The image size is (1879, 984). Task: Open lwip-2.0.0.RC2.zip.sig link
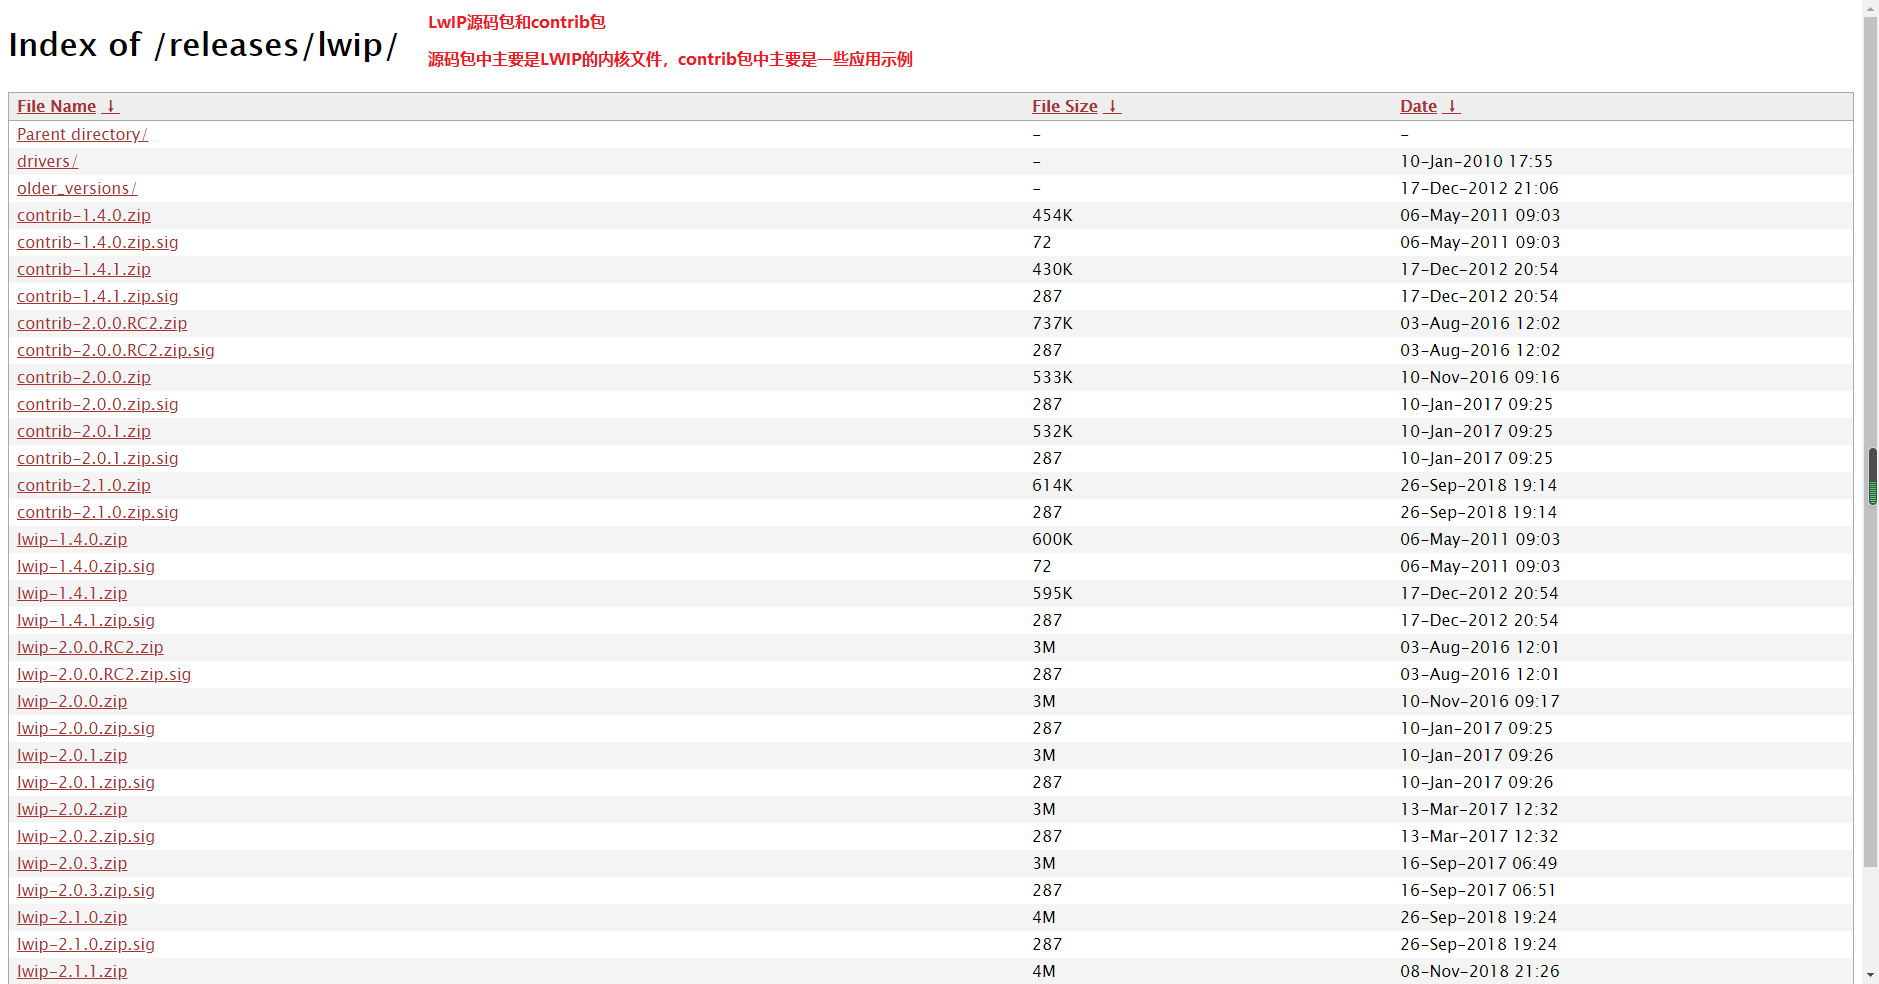104,674
